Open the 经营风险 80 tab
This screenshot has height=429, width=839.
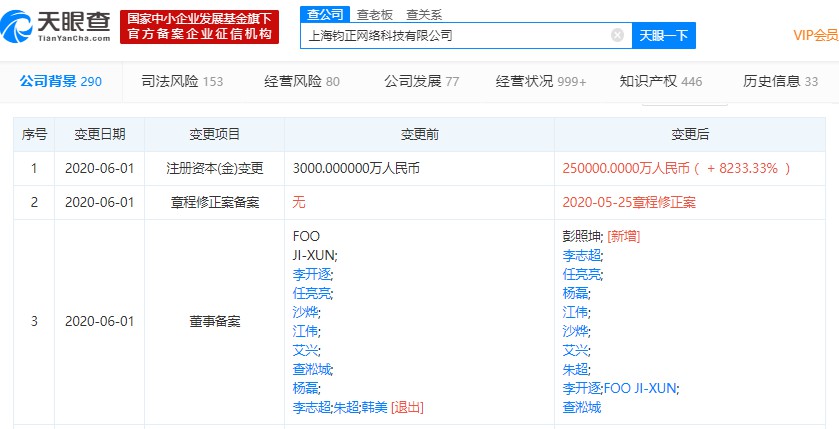(x=302, y=81)
